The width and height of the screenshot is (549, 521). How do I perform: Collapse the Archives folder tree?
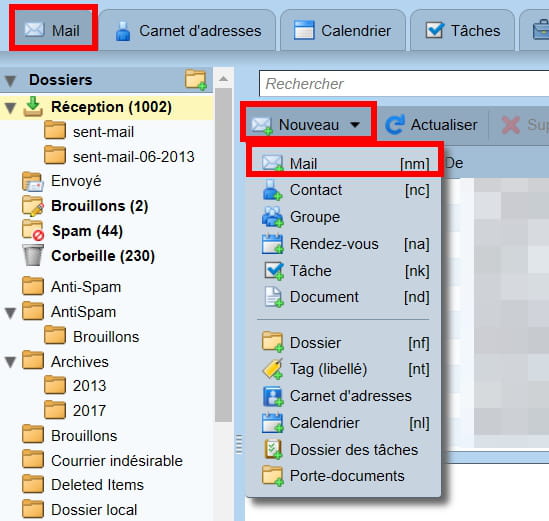[x=11, y=362]
